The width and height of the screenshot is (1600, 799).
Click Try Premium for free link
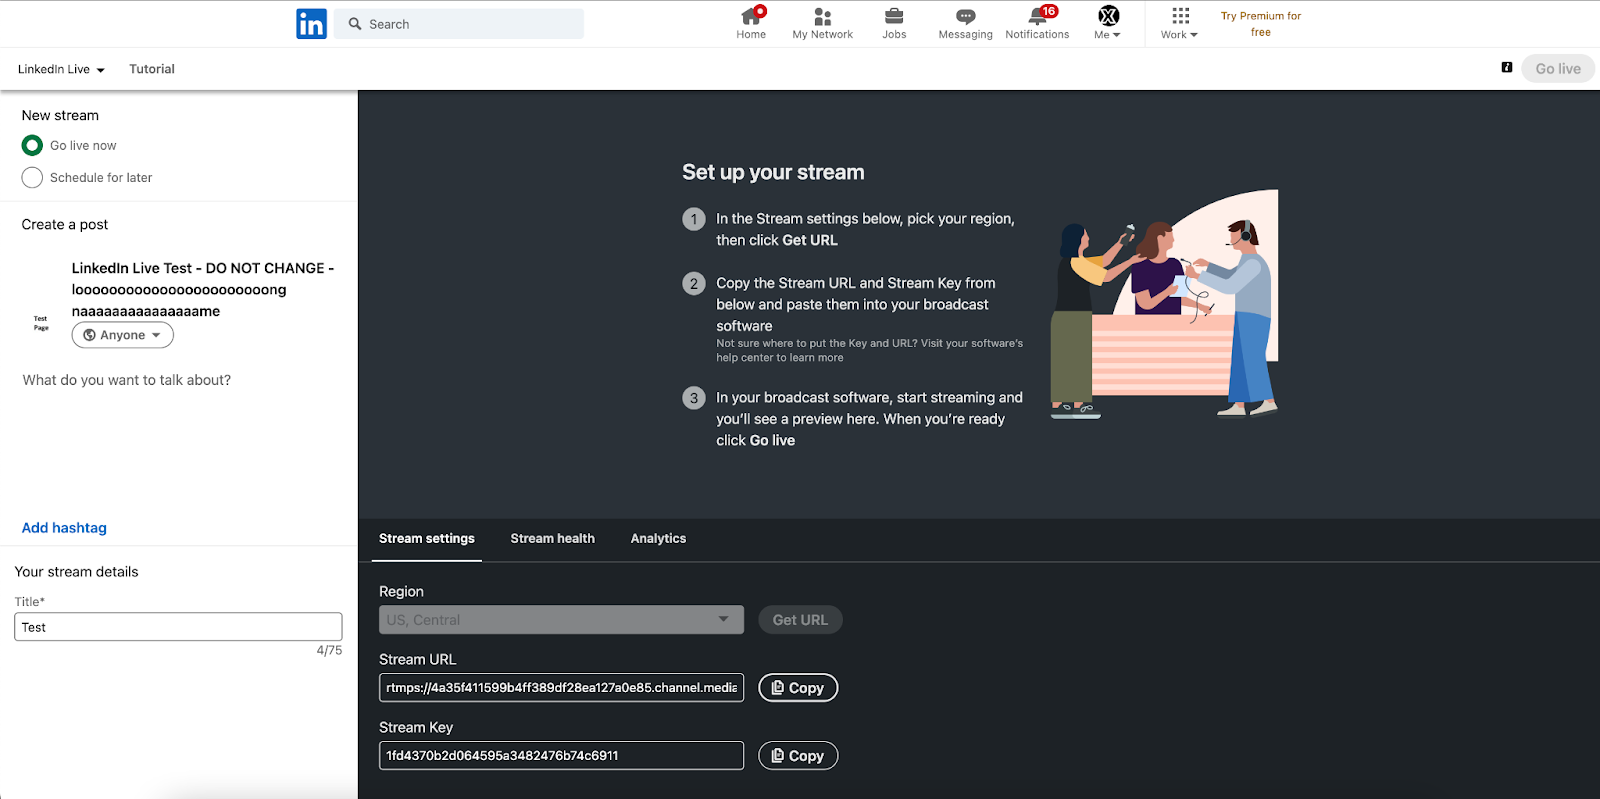point(1261,24)
